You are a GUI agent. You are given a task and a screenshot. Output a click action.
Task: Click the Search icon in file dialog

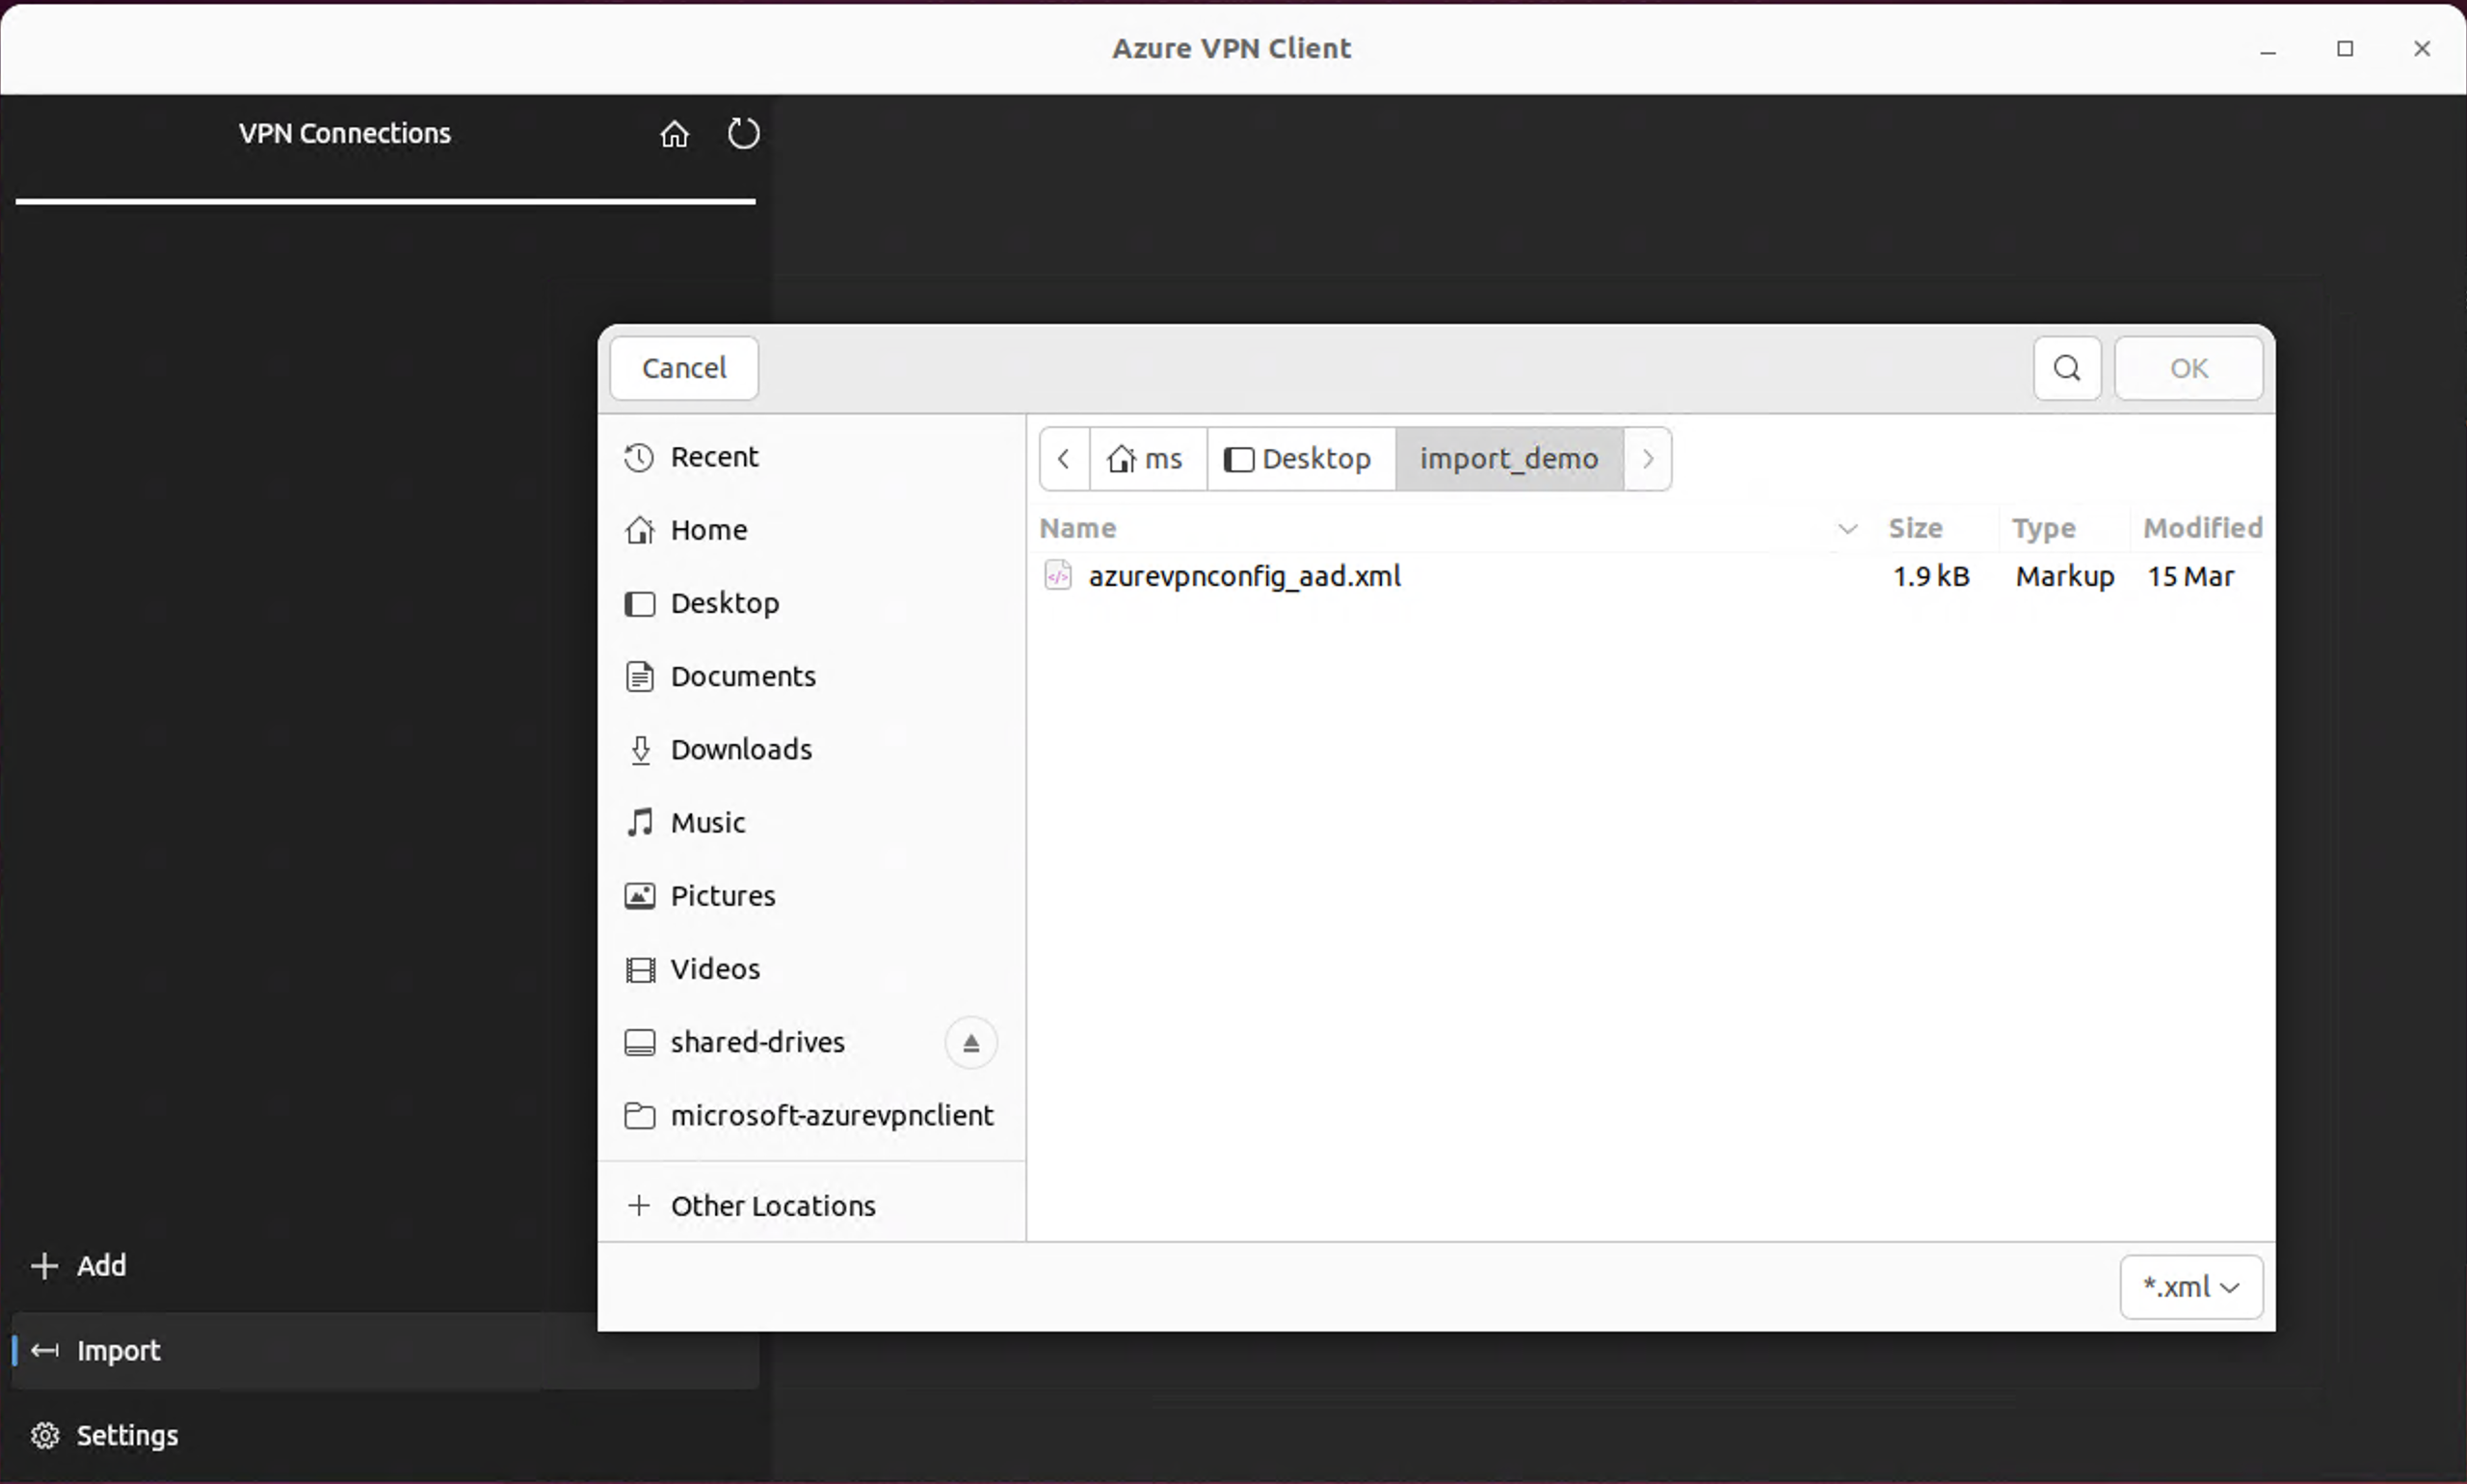(x=2067, y=366)
